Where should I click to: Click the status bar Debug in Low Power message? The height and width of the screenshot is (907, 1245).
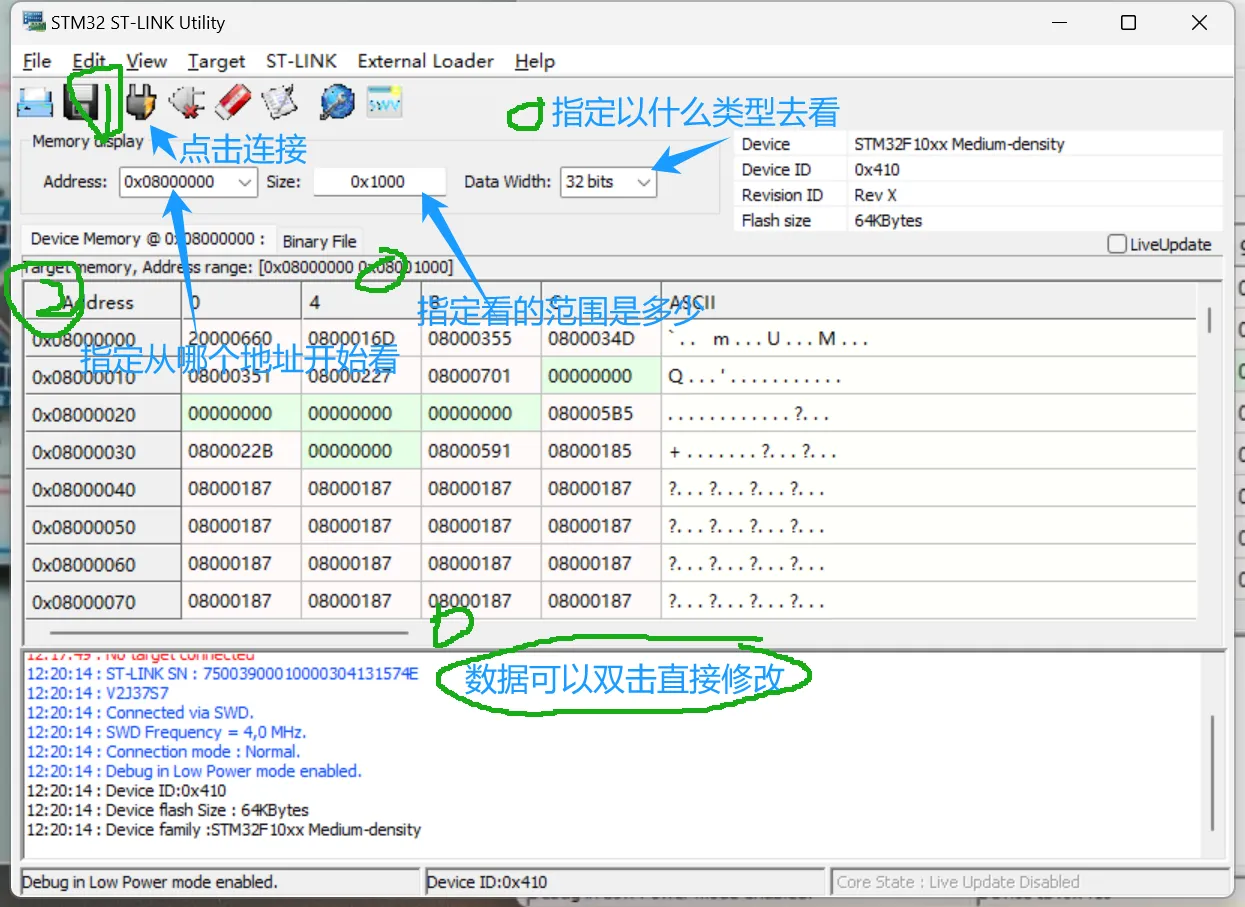pos(150,882)
